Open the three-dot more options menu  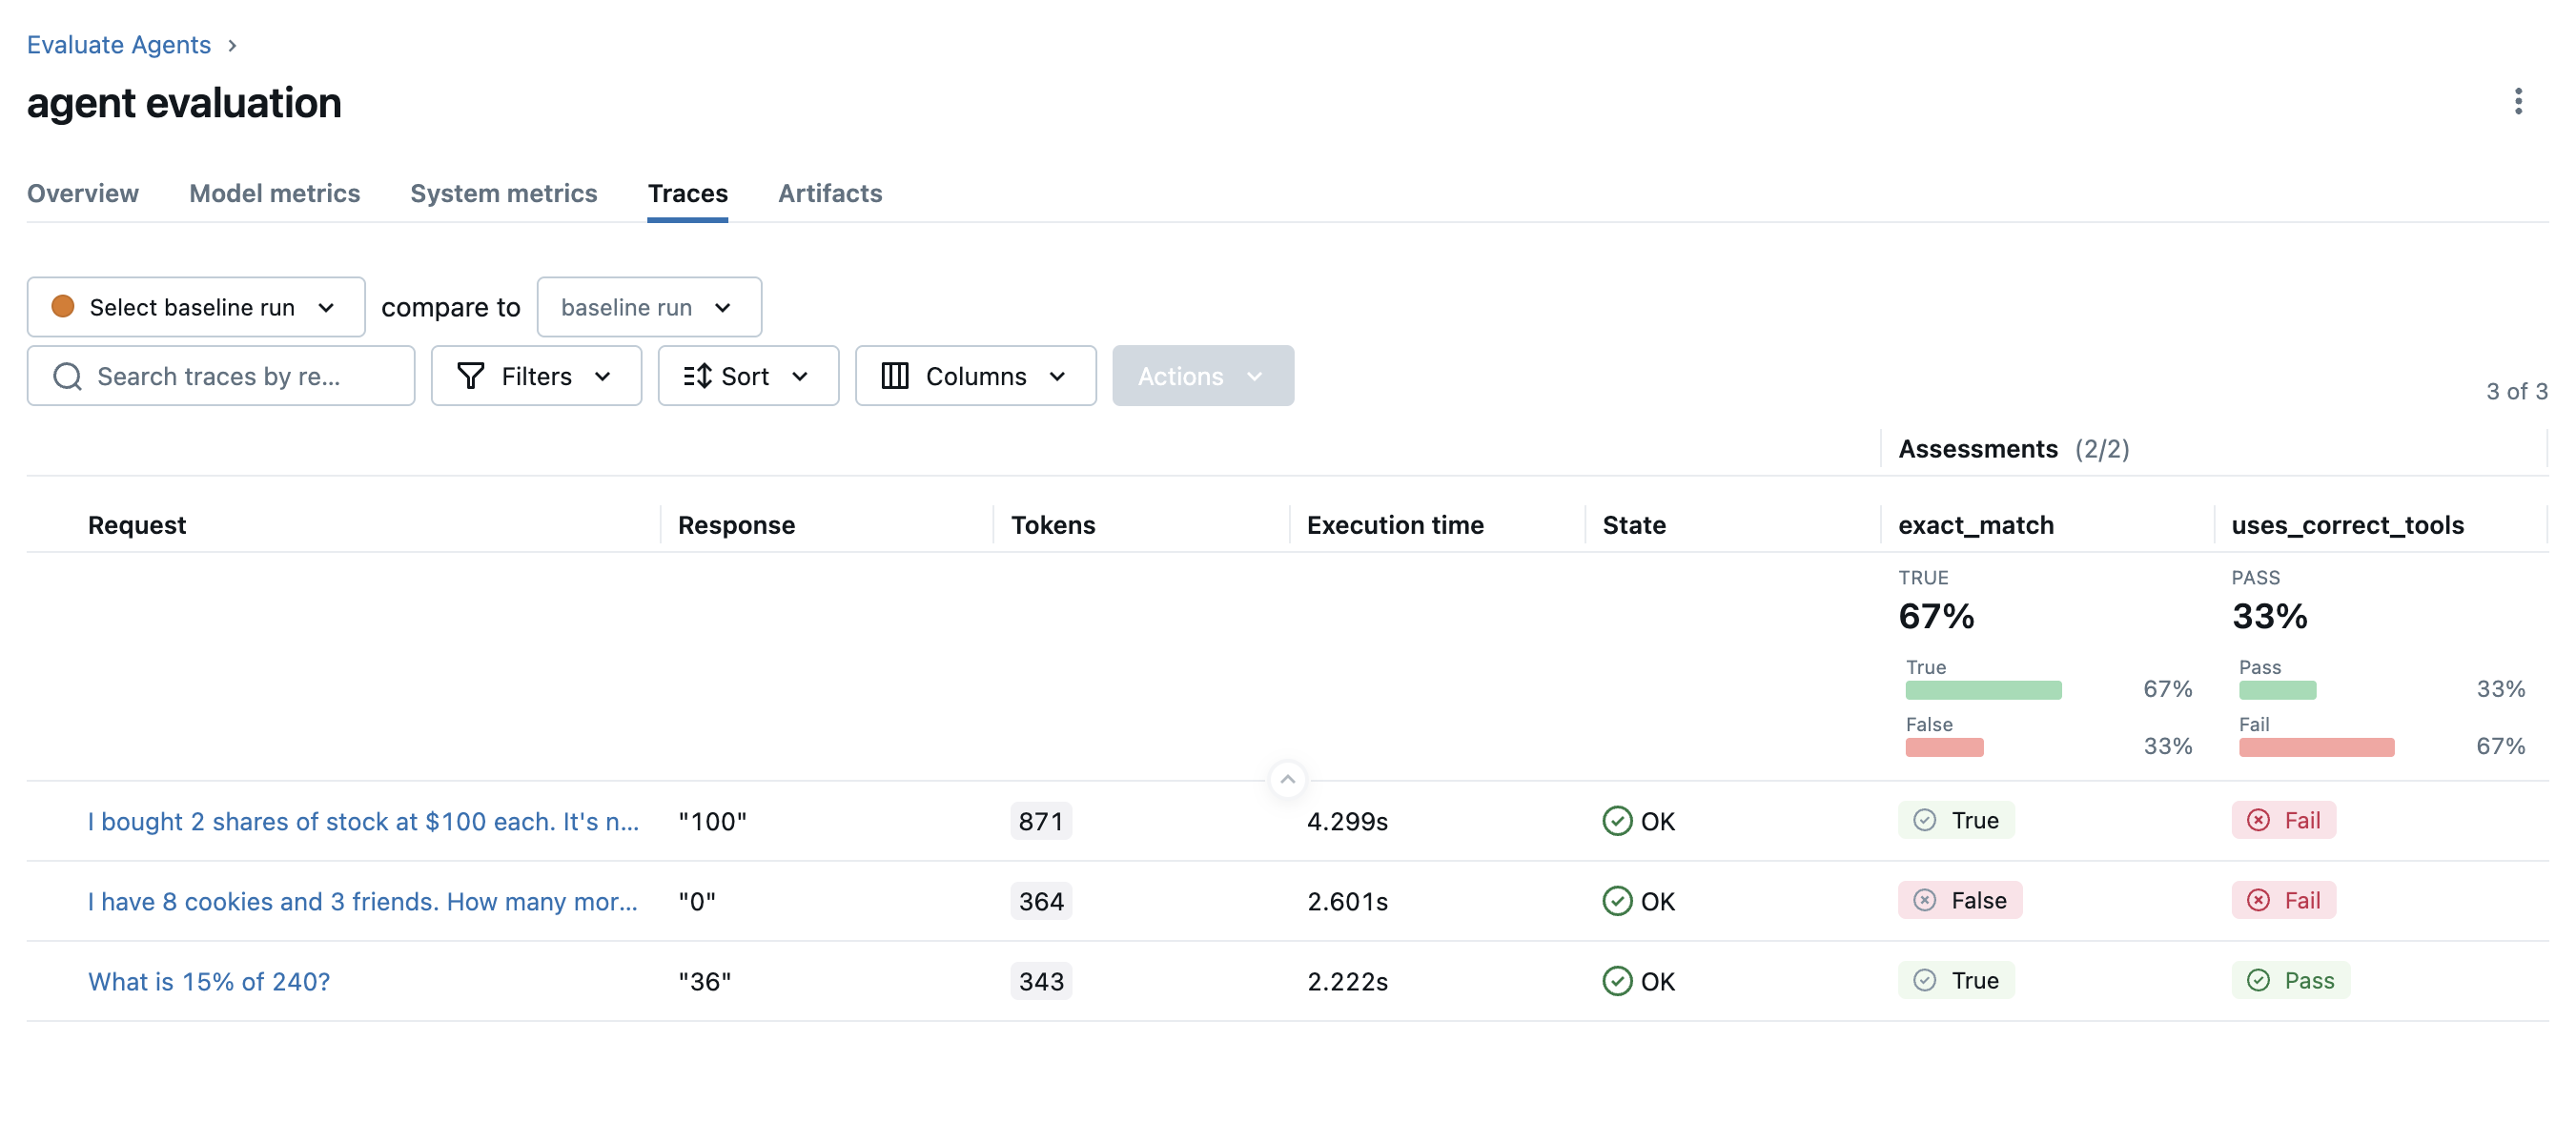2517,101
